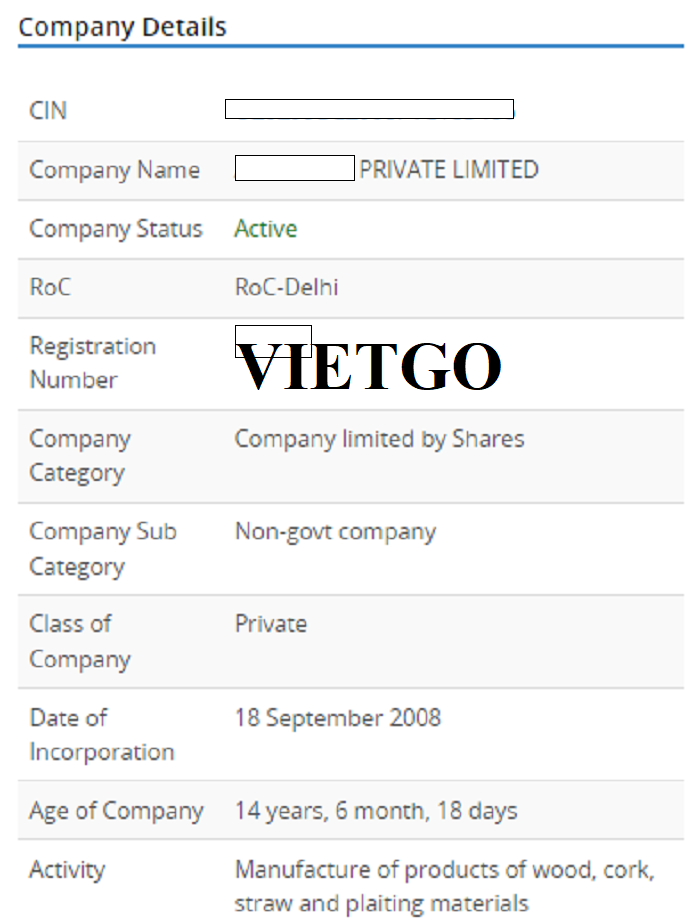Viewport: 700px width, 922px height.
Task: Select the Class of Company label
Action: coord(80,642)
